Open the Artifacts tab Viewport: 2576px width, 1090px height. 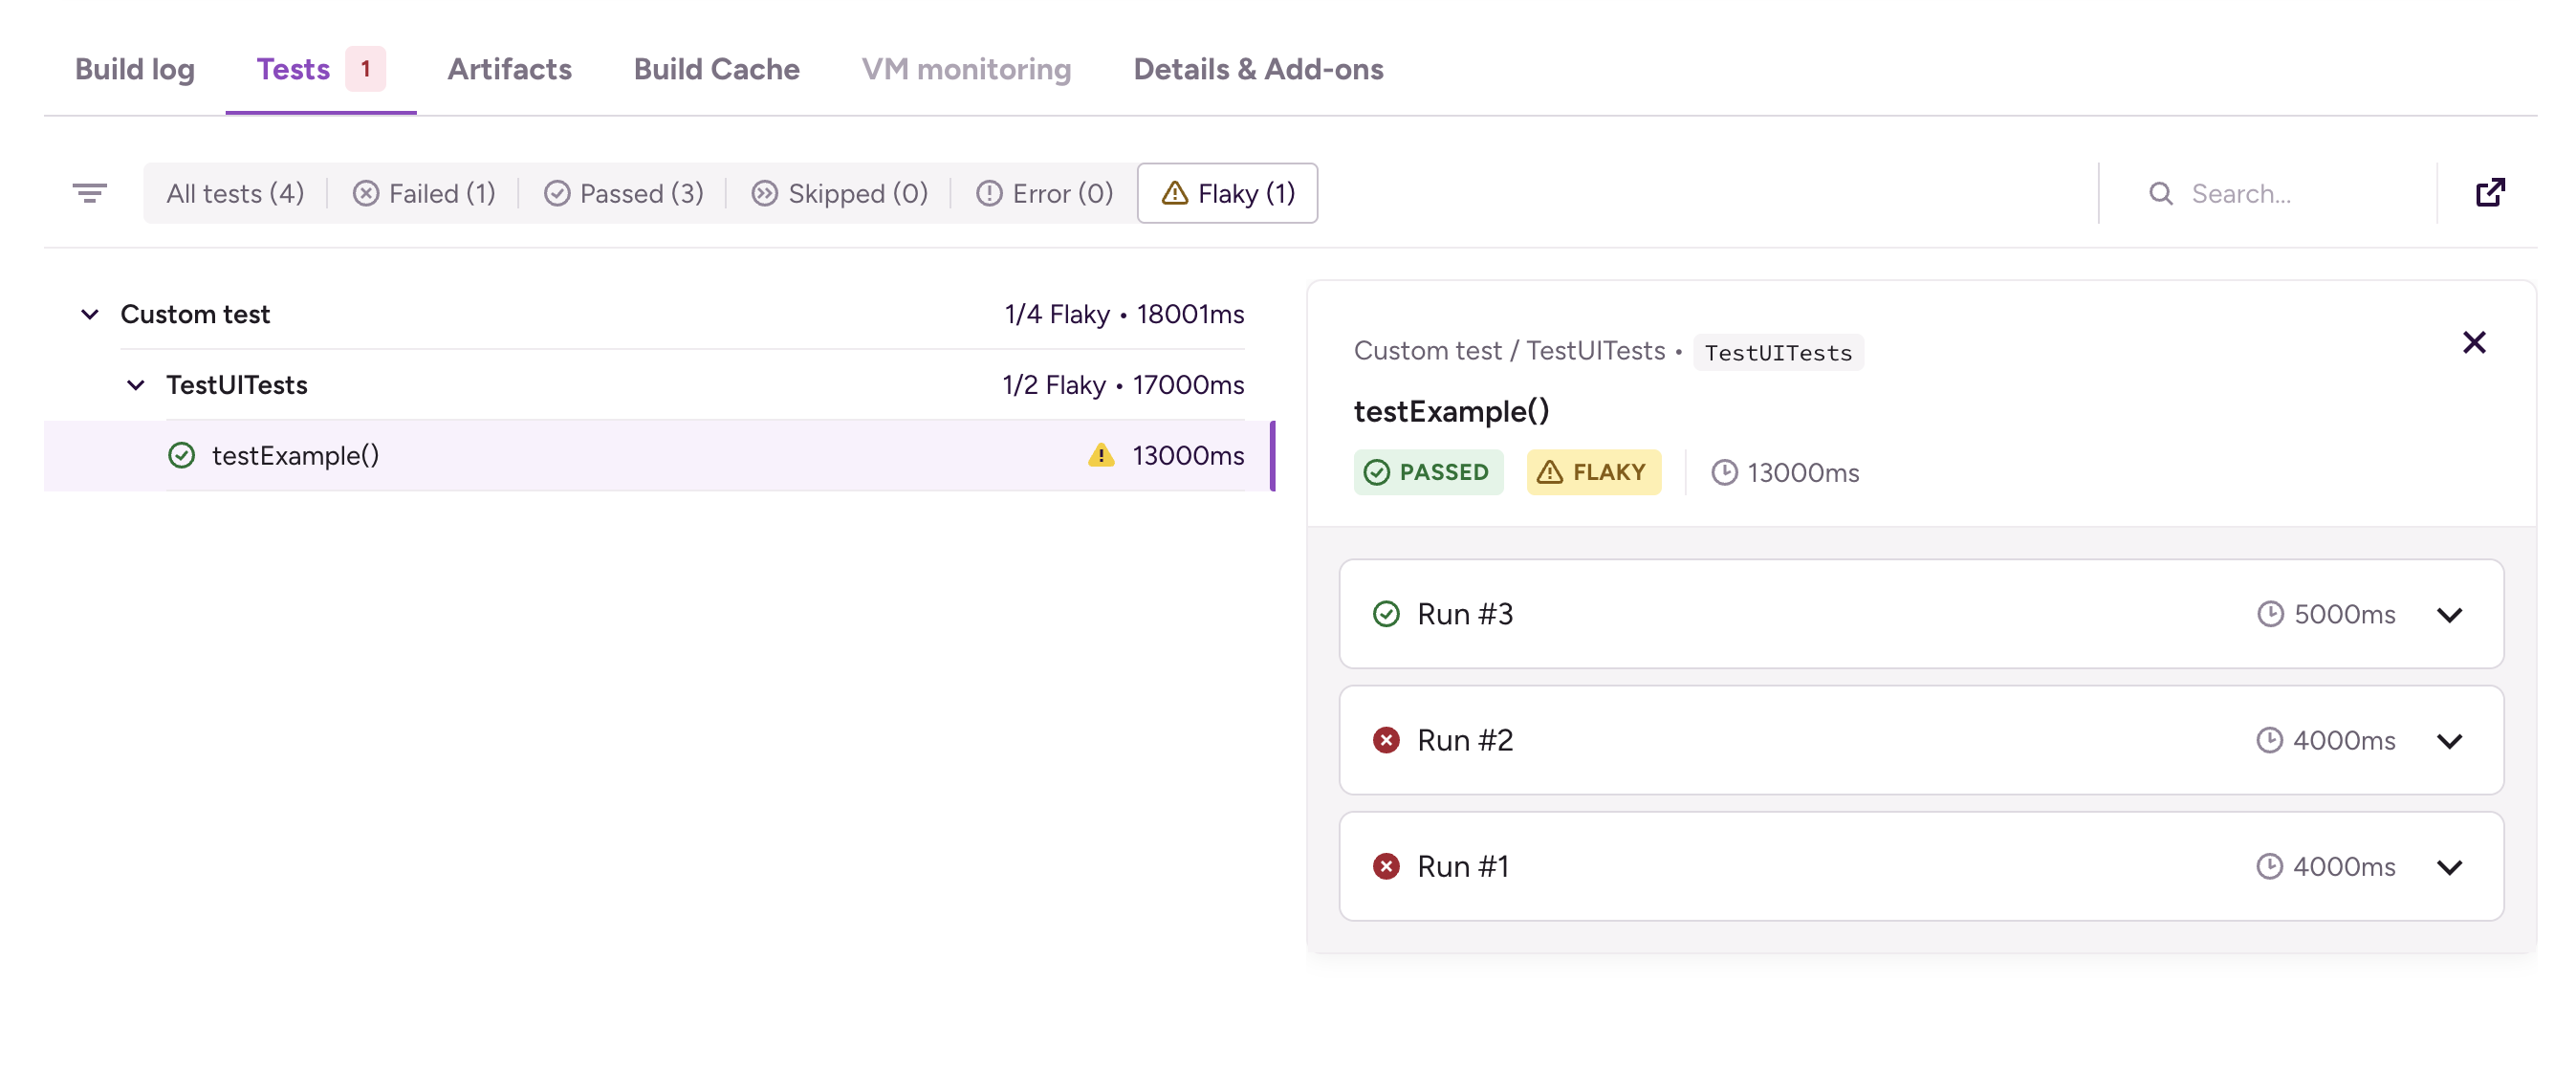pyautogui.click(x=509, y=69)
